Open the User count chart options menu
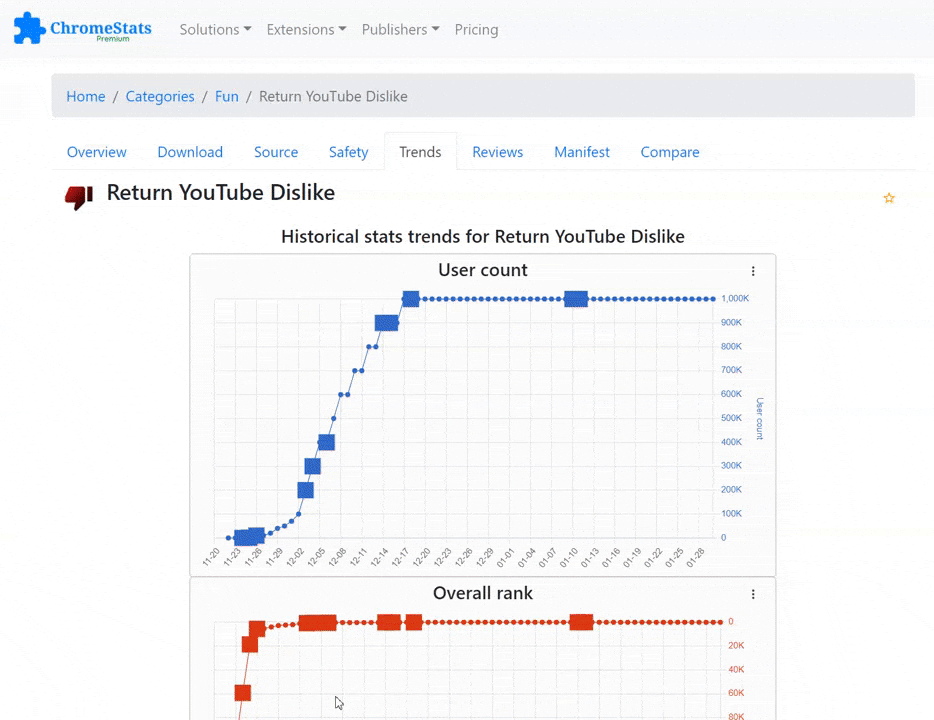 (x=753, y=271)
